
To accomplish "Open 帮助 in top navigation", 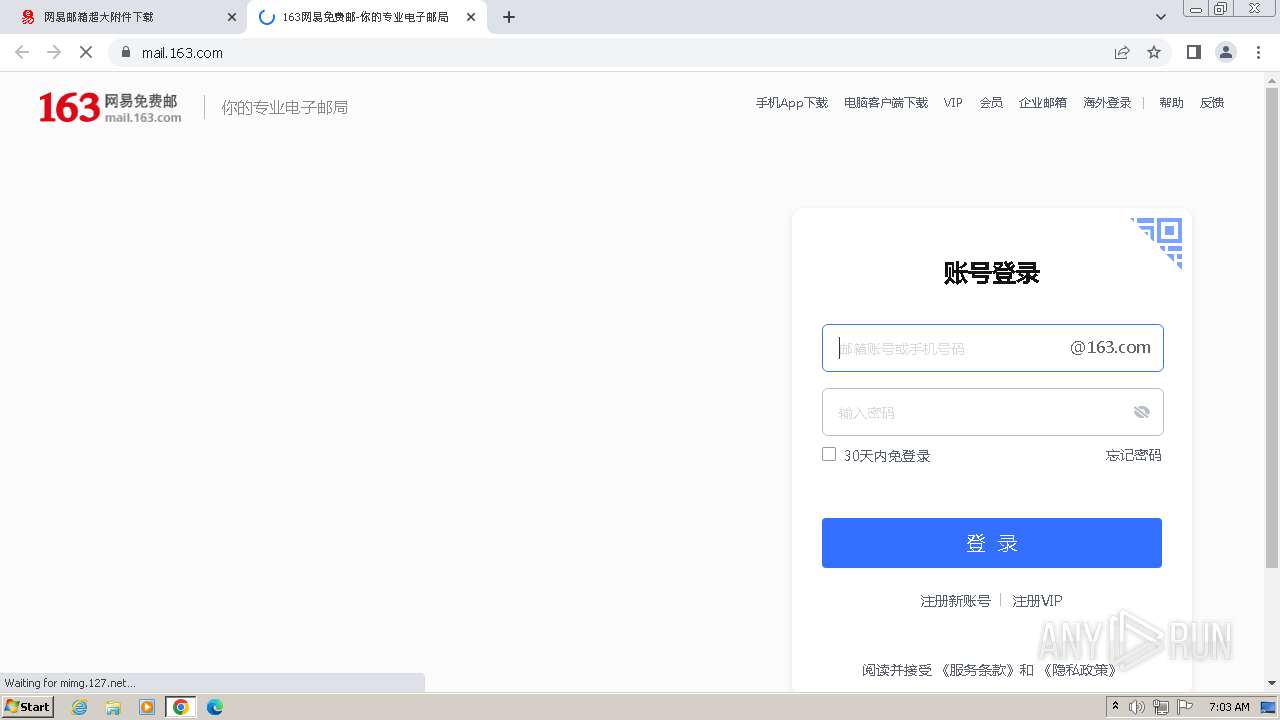I will (1171, 103).
